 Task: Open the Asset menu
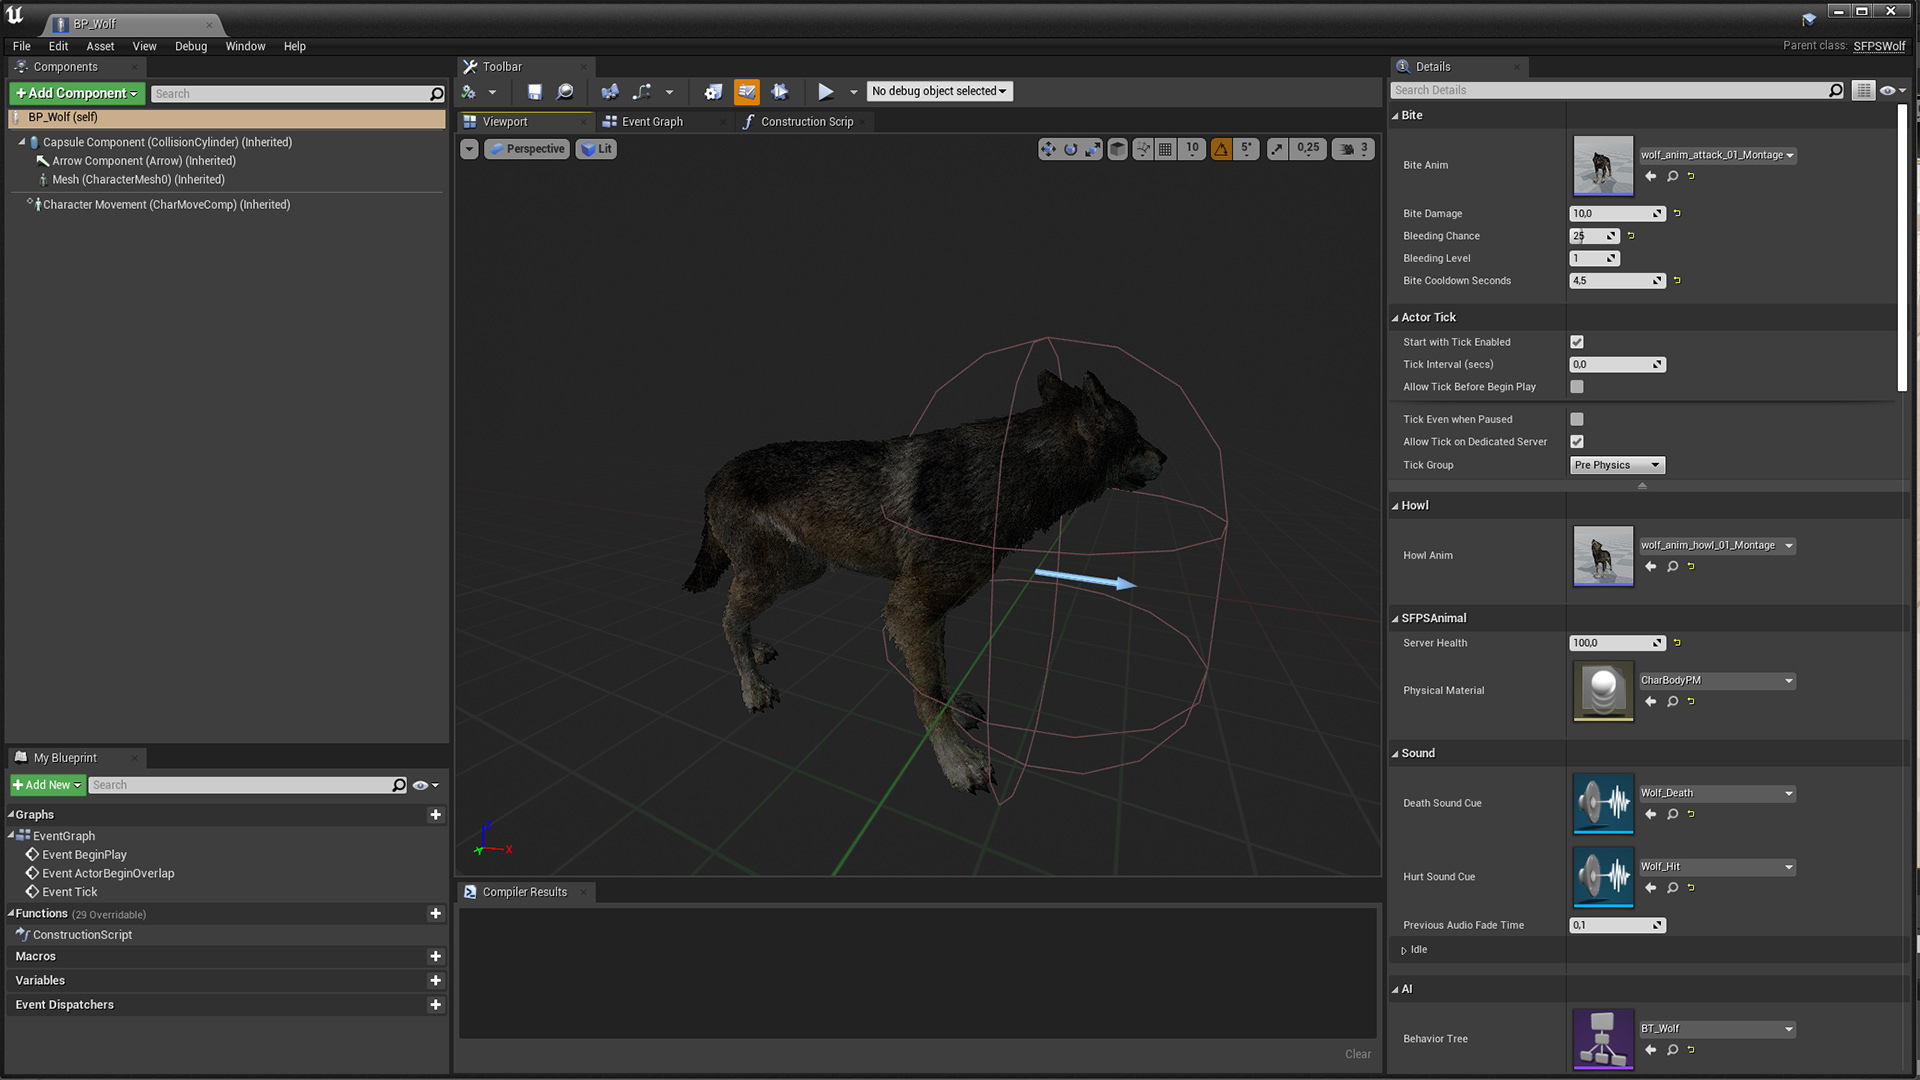pos(100,46)
